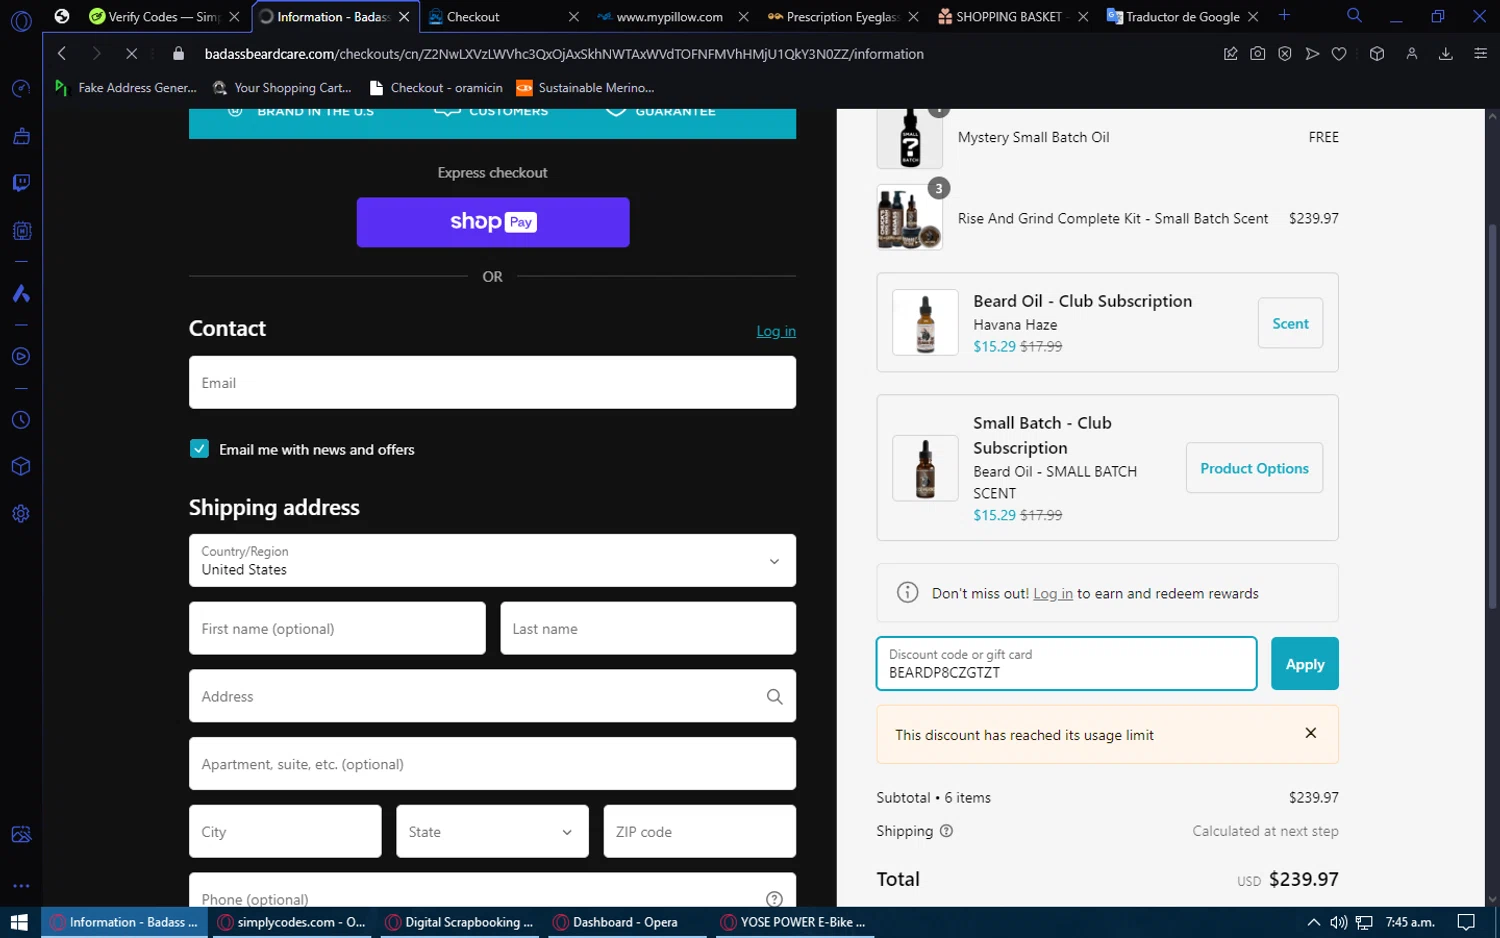Image resolution: width=1500 pixels, height=938 pixels.
Task: Open Settings gear in Opera sidebar
Action: click(x=21, y=514)
